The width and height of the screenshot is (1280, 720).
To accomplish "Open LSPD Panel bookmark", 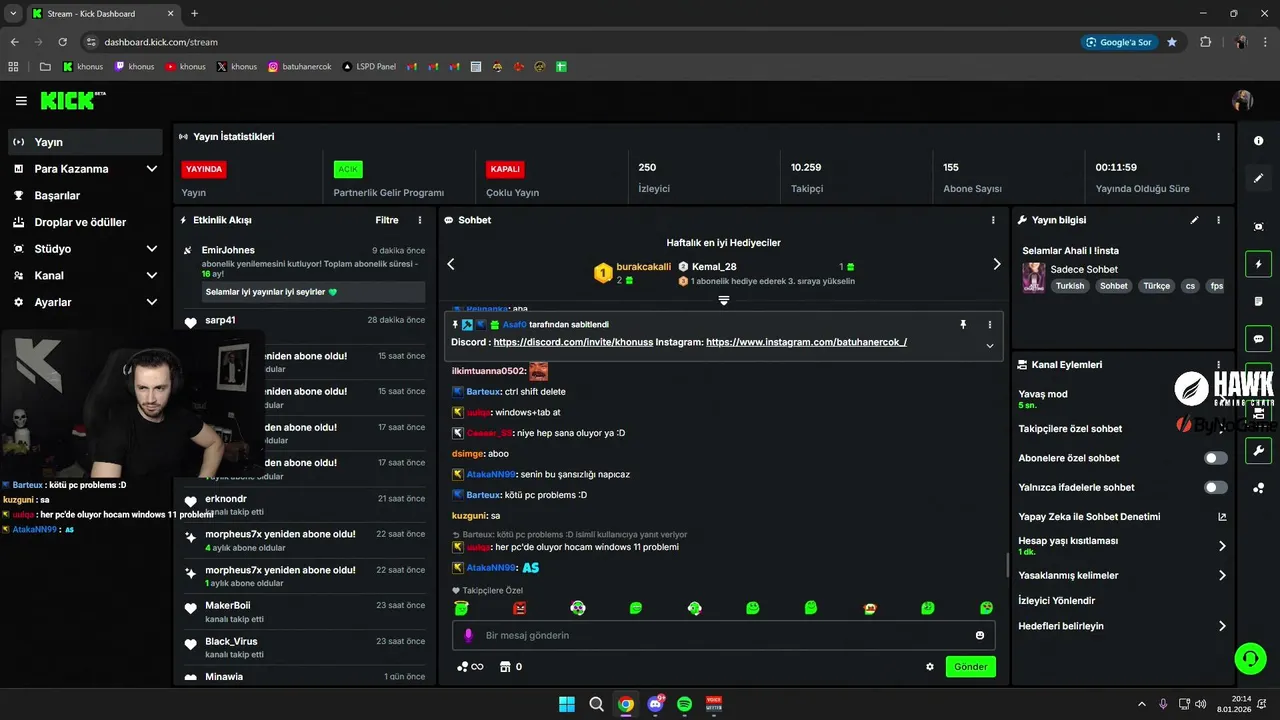I will pos(369,67).
